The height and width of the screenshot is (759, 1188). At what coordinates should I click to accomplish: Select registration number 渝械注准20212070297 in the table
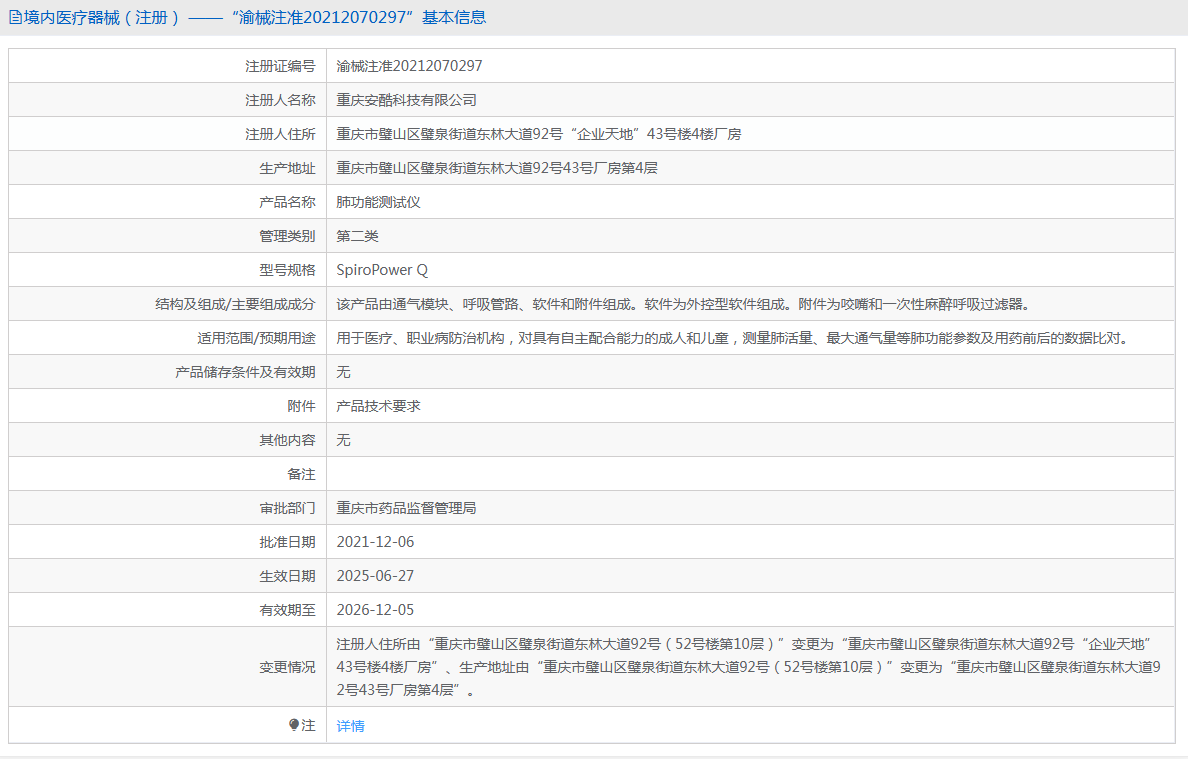coord(409,66)
